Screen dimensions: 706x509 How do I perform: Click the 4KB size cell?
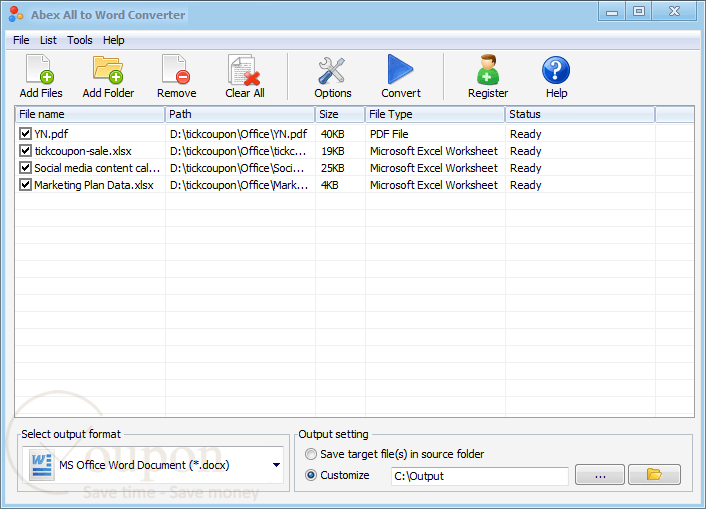329,185
